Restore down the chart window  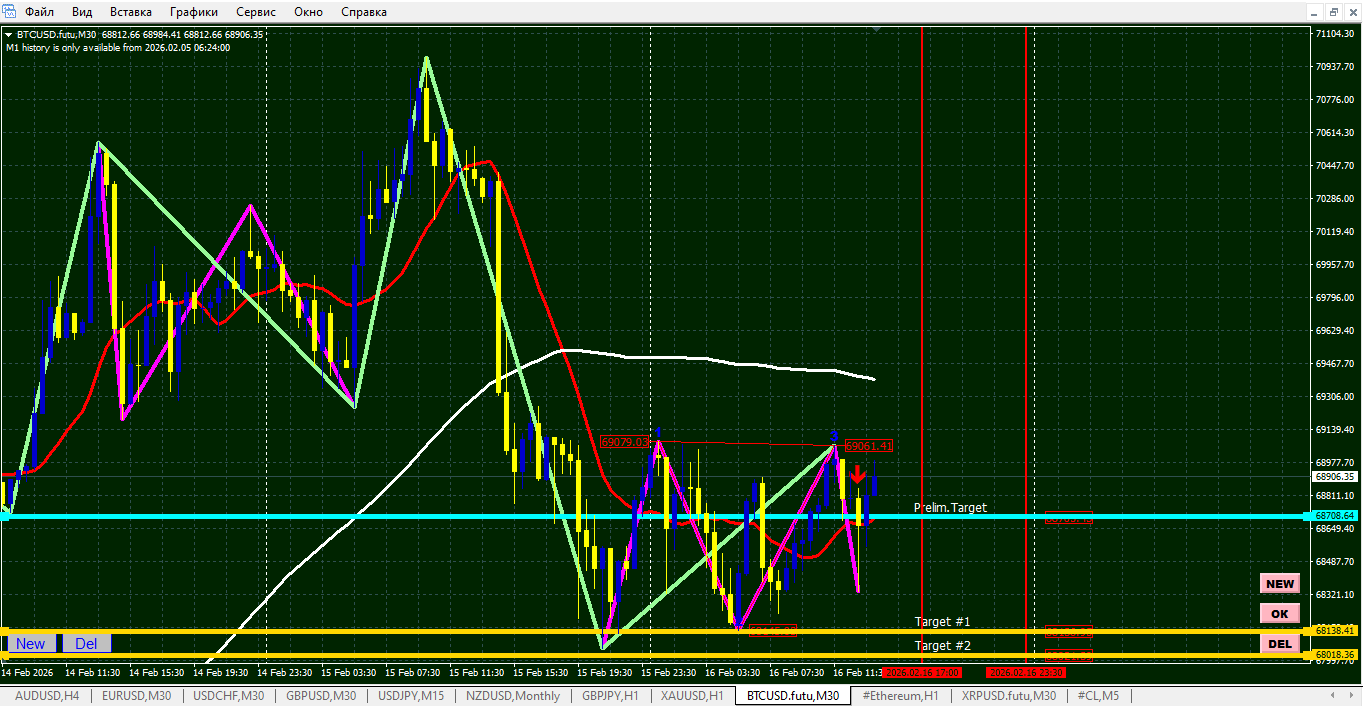coord(1334,11)
